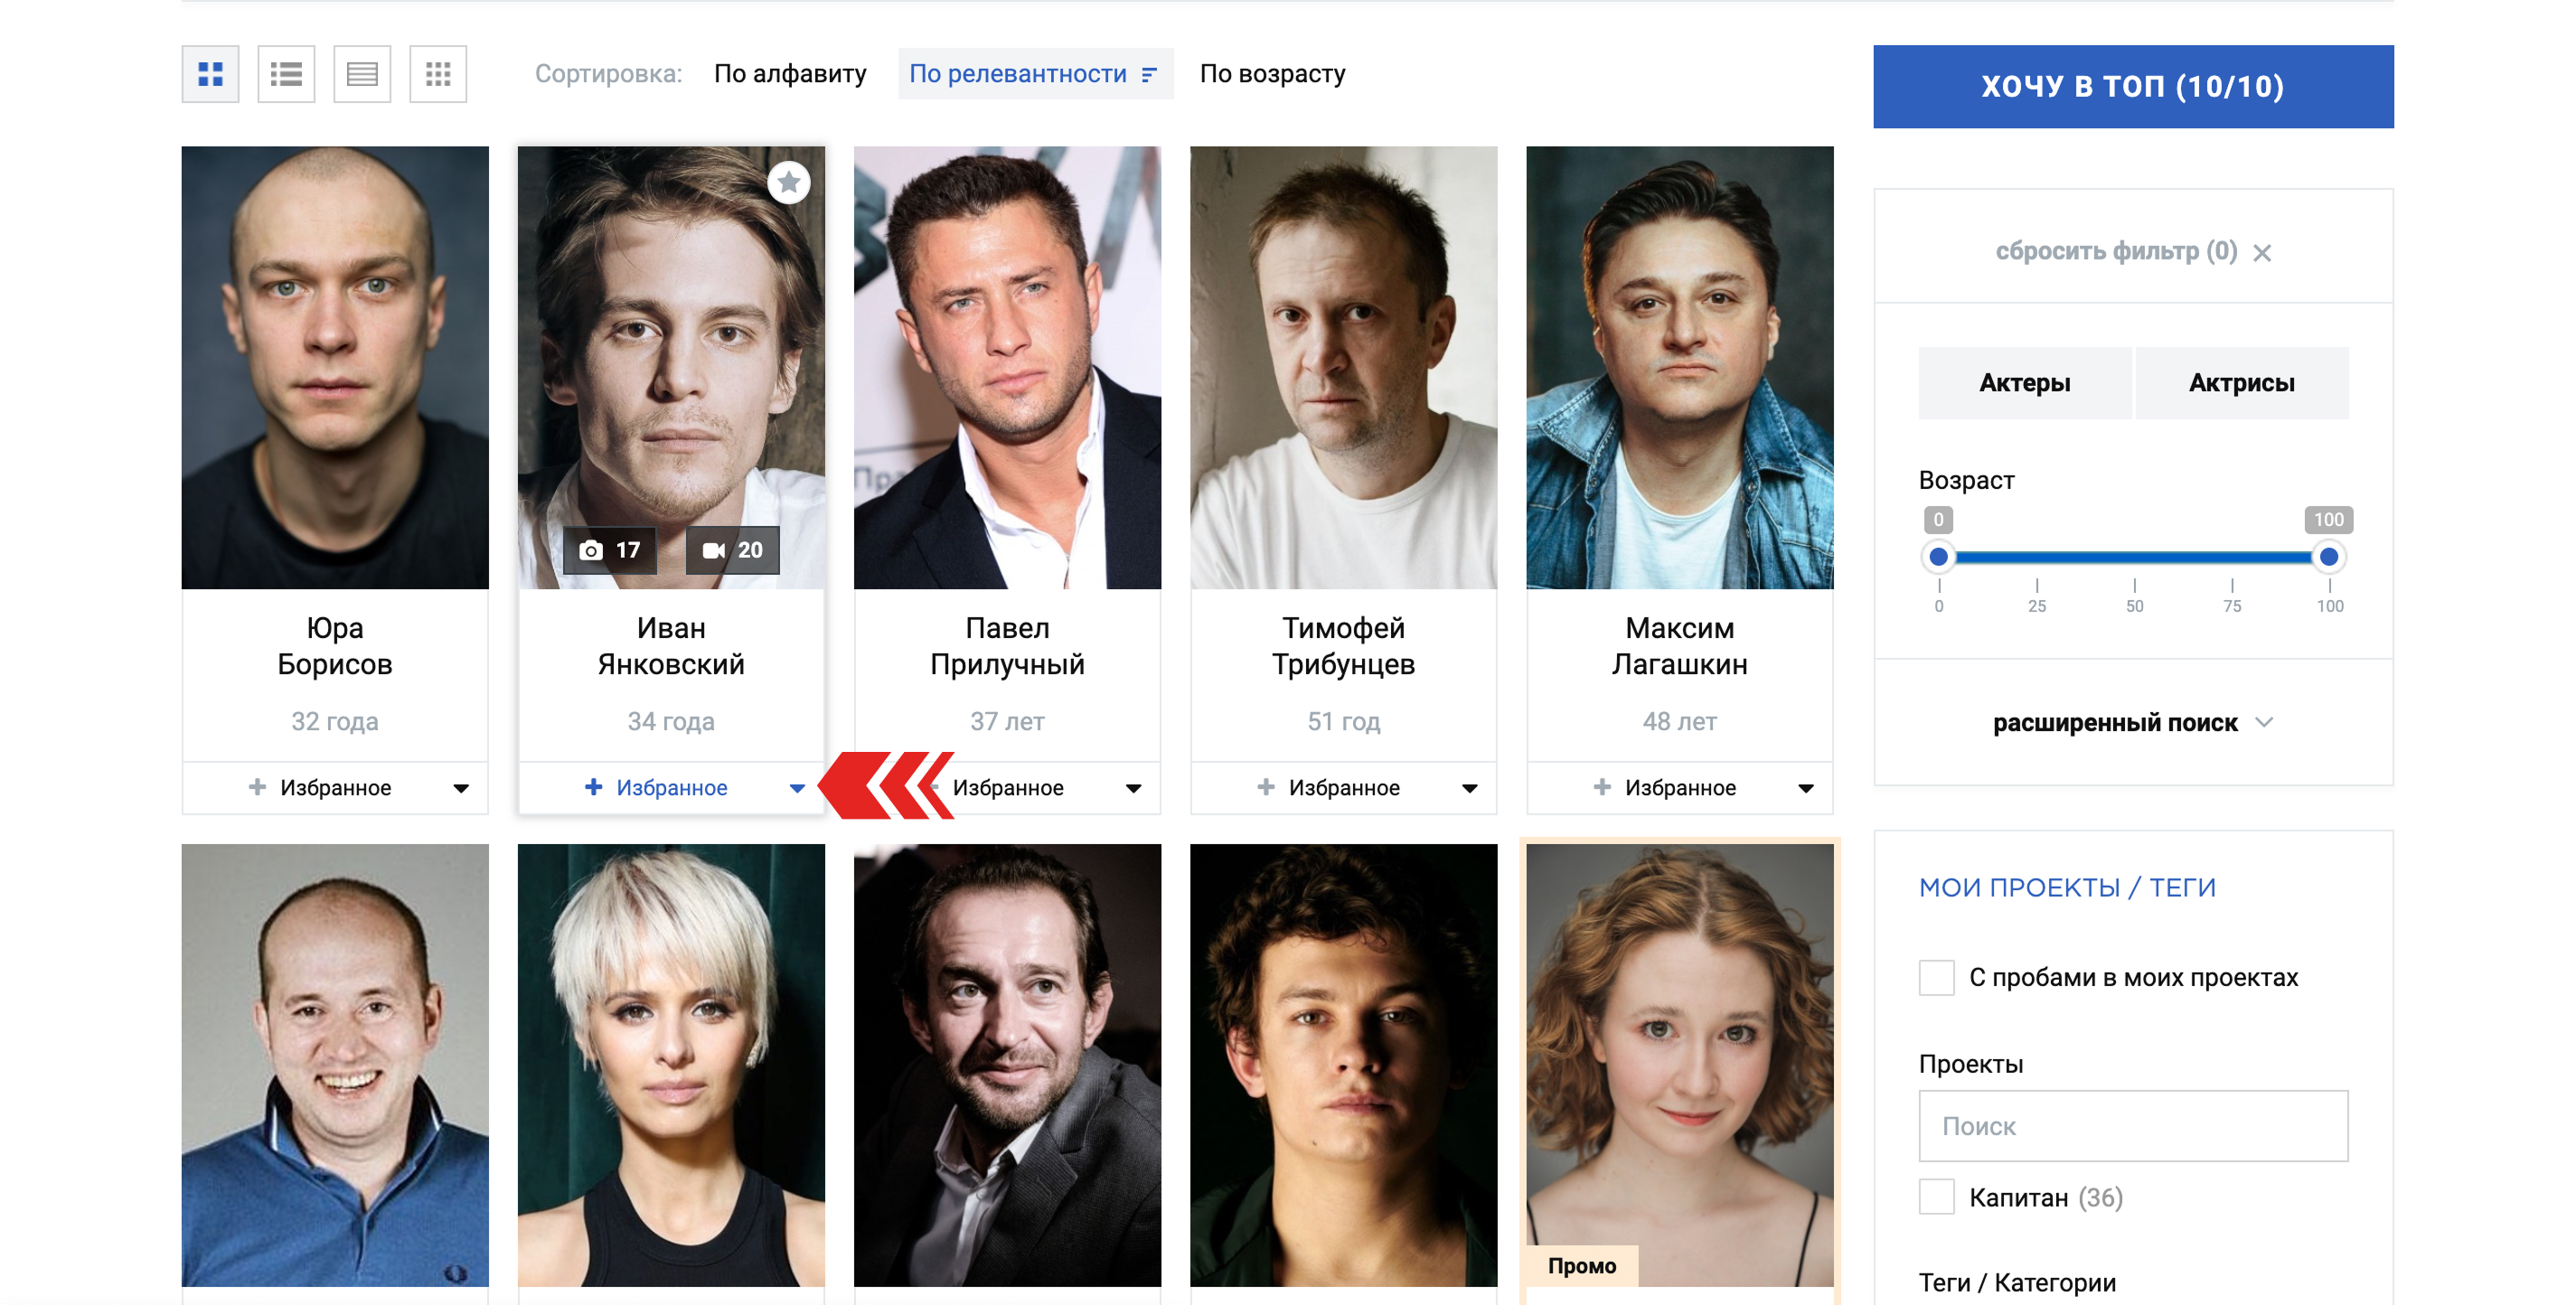Select the Актрисы tab
This screenshot has height=1305, width=2576.
coord(2242,383)
